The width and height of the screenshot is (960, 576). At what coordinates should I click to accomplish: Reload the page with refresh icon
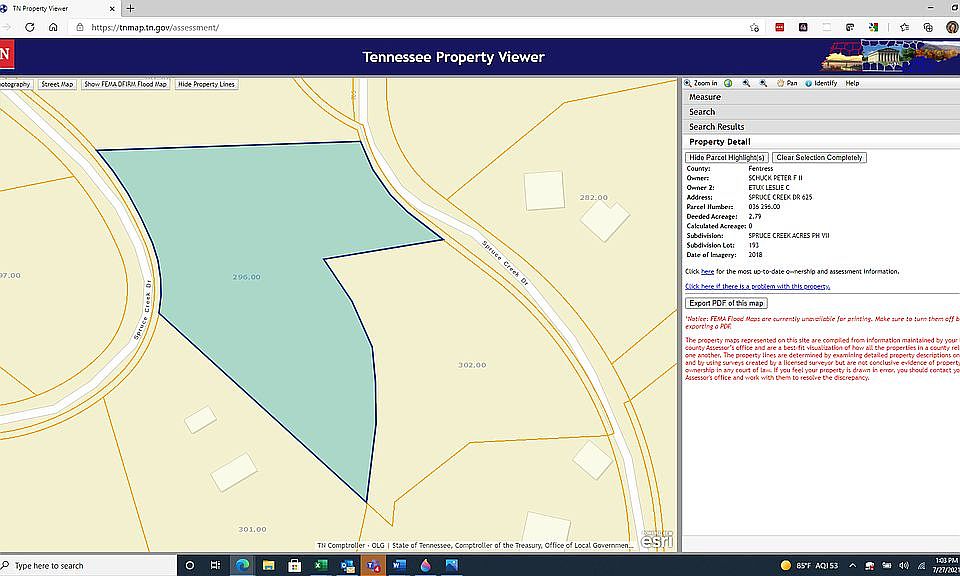29,28
